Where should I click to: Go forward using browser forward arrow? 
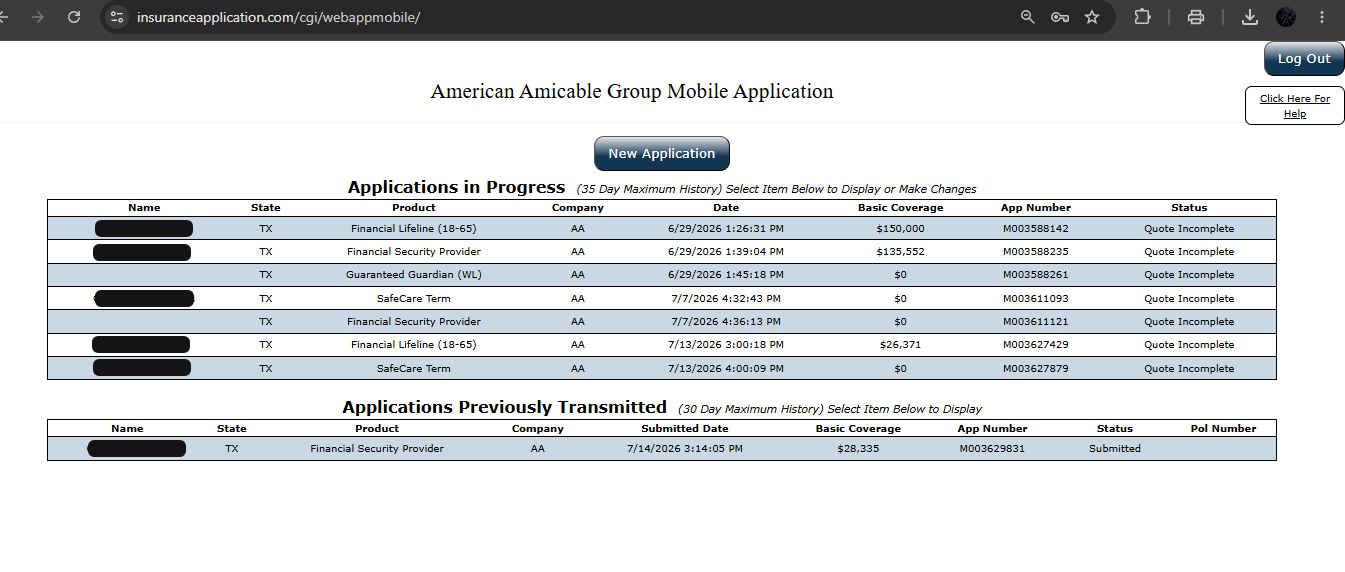click(38, 17)
